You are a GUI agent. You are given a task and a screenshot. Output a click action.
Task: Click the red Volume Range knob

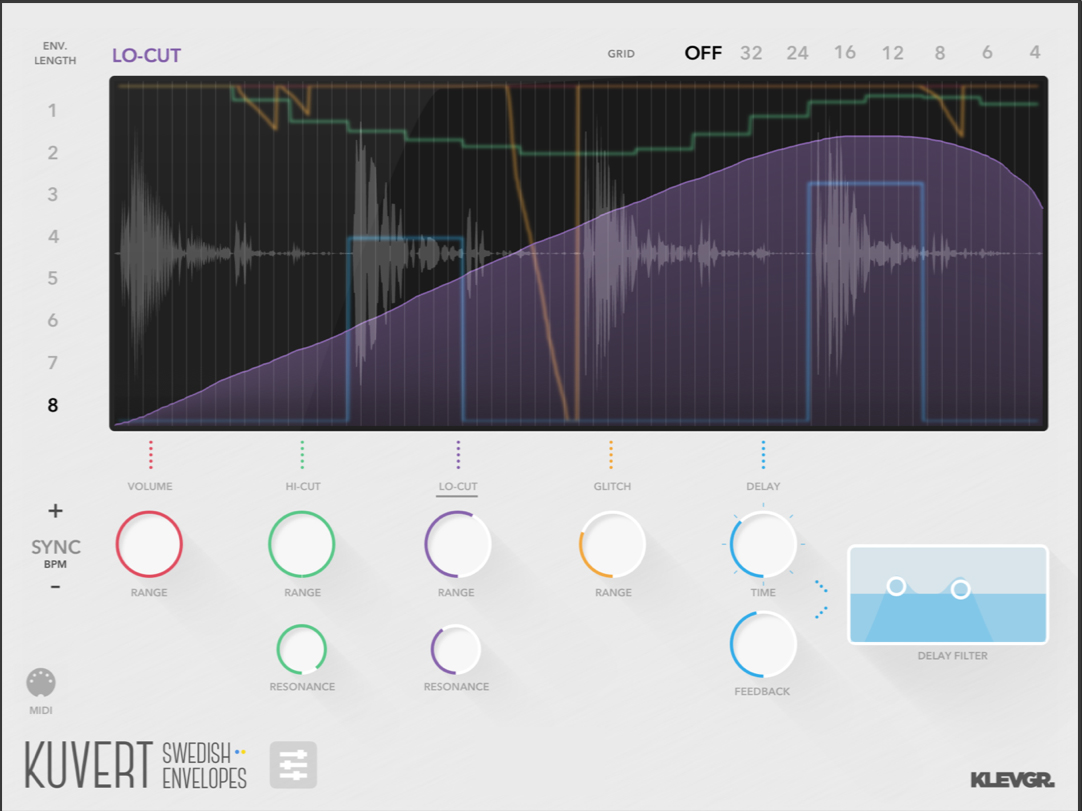pos(149,545)
